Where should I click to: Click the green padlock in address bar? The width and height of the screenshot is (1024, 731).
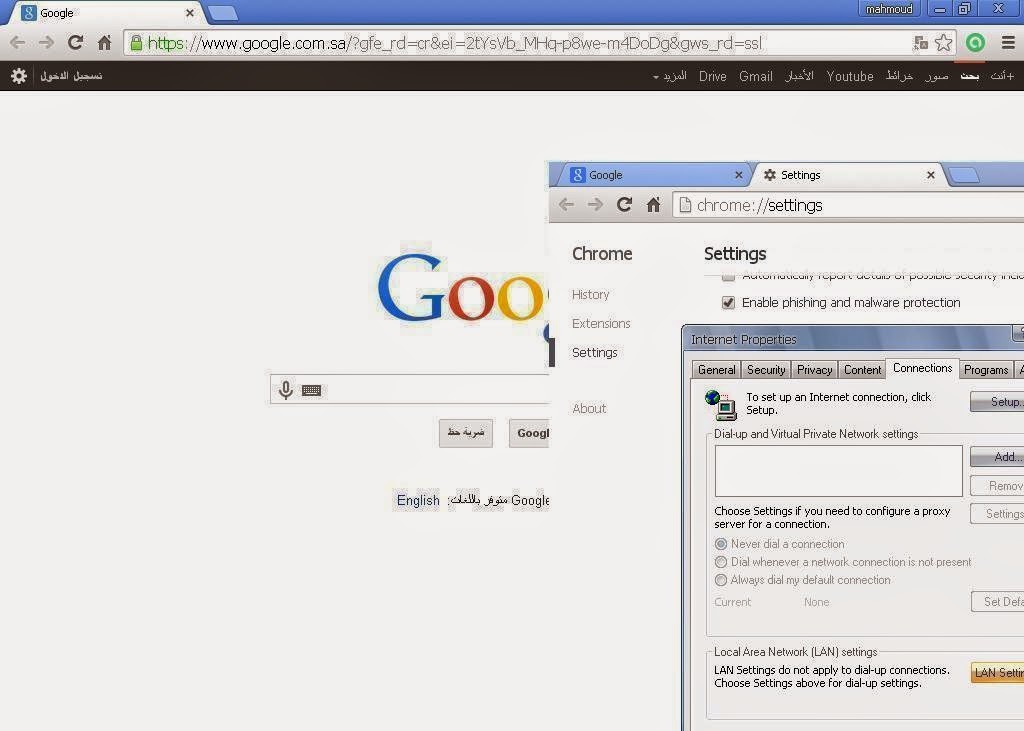136,43
